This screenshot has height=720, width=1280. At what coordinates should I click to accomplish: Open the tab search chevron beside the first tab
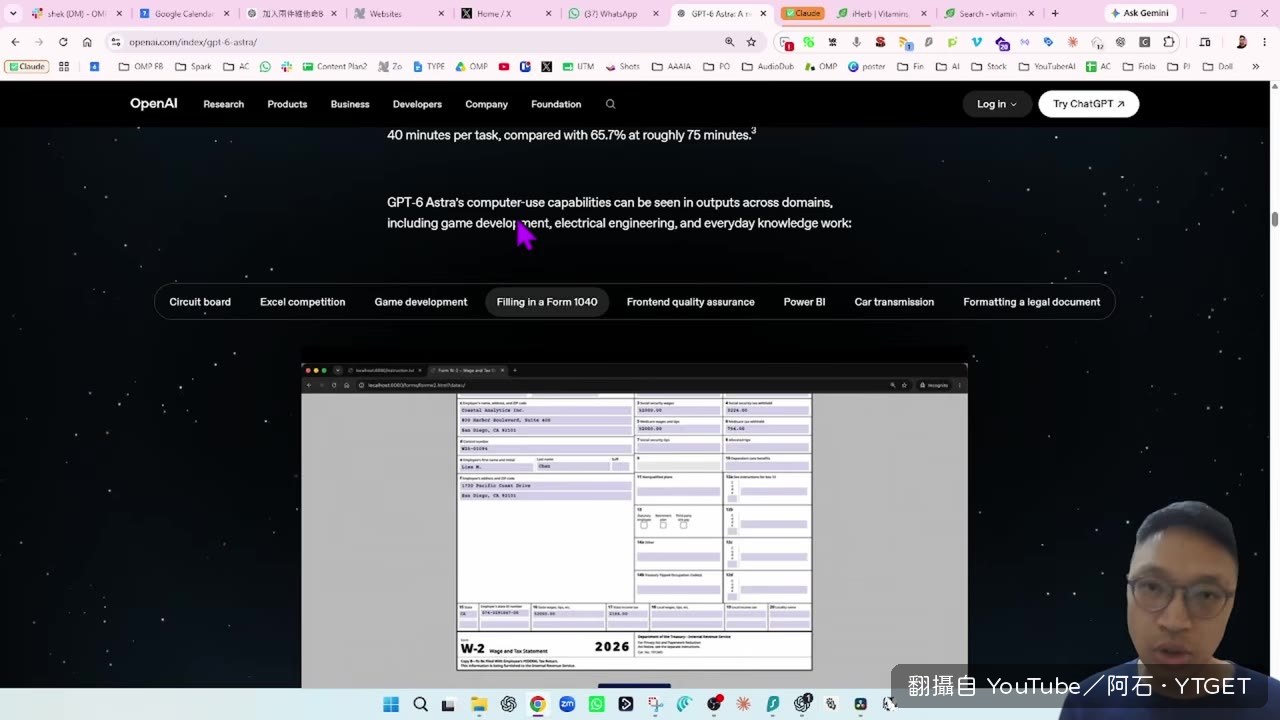click(x=13, y=14)
